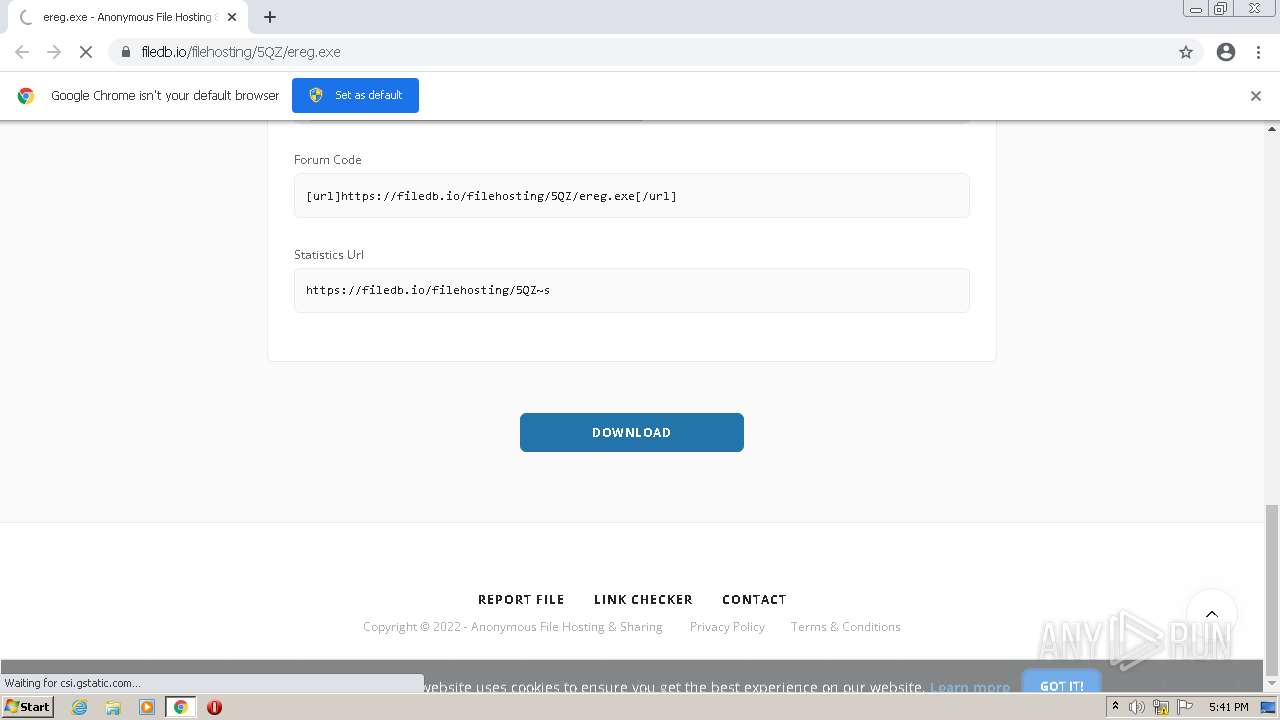Click the blue DOWNLOAD button

pyautogui.click(x=631, y=432)
